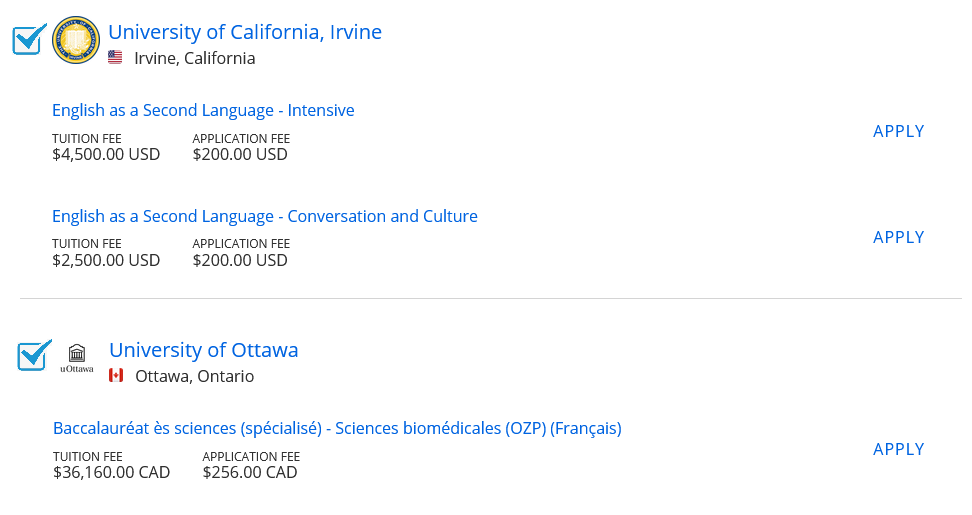Apply to the ESL Intensive program
The image size is (972, 515).
[898, 131]
